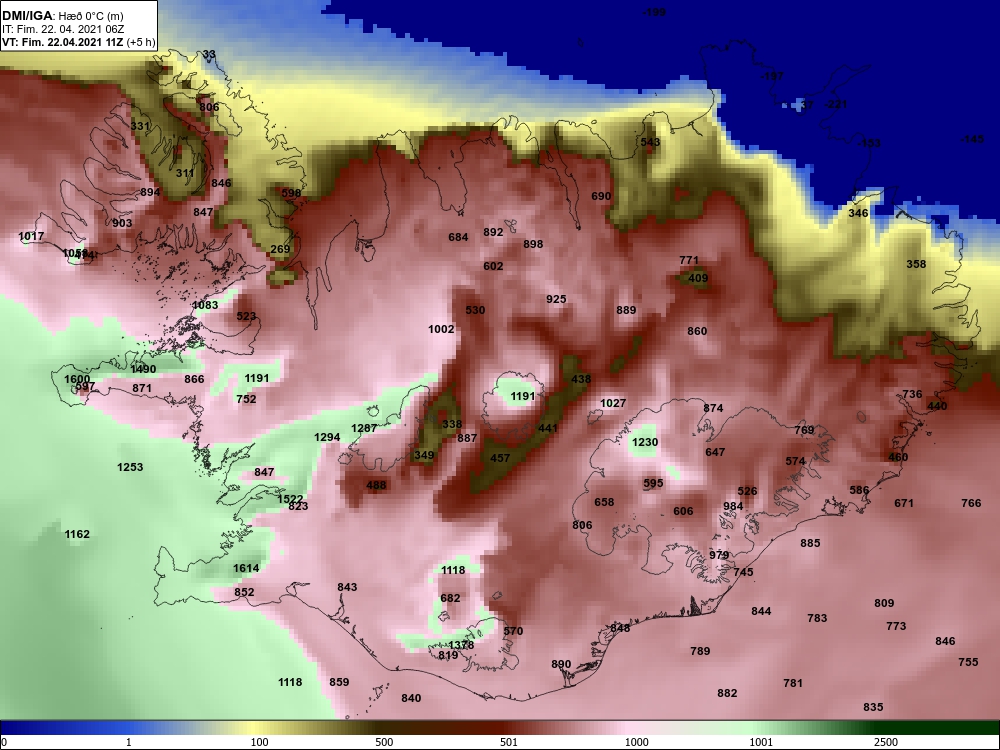Click the map value 925
Viewport: 1000px width, 750px height.
[x=556, y=298]
